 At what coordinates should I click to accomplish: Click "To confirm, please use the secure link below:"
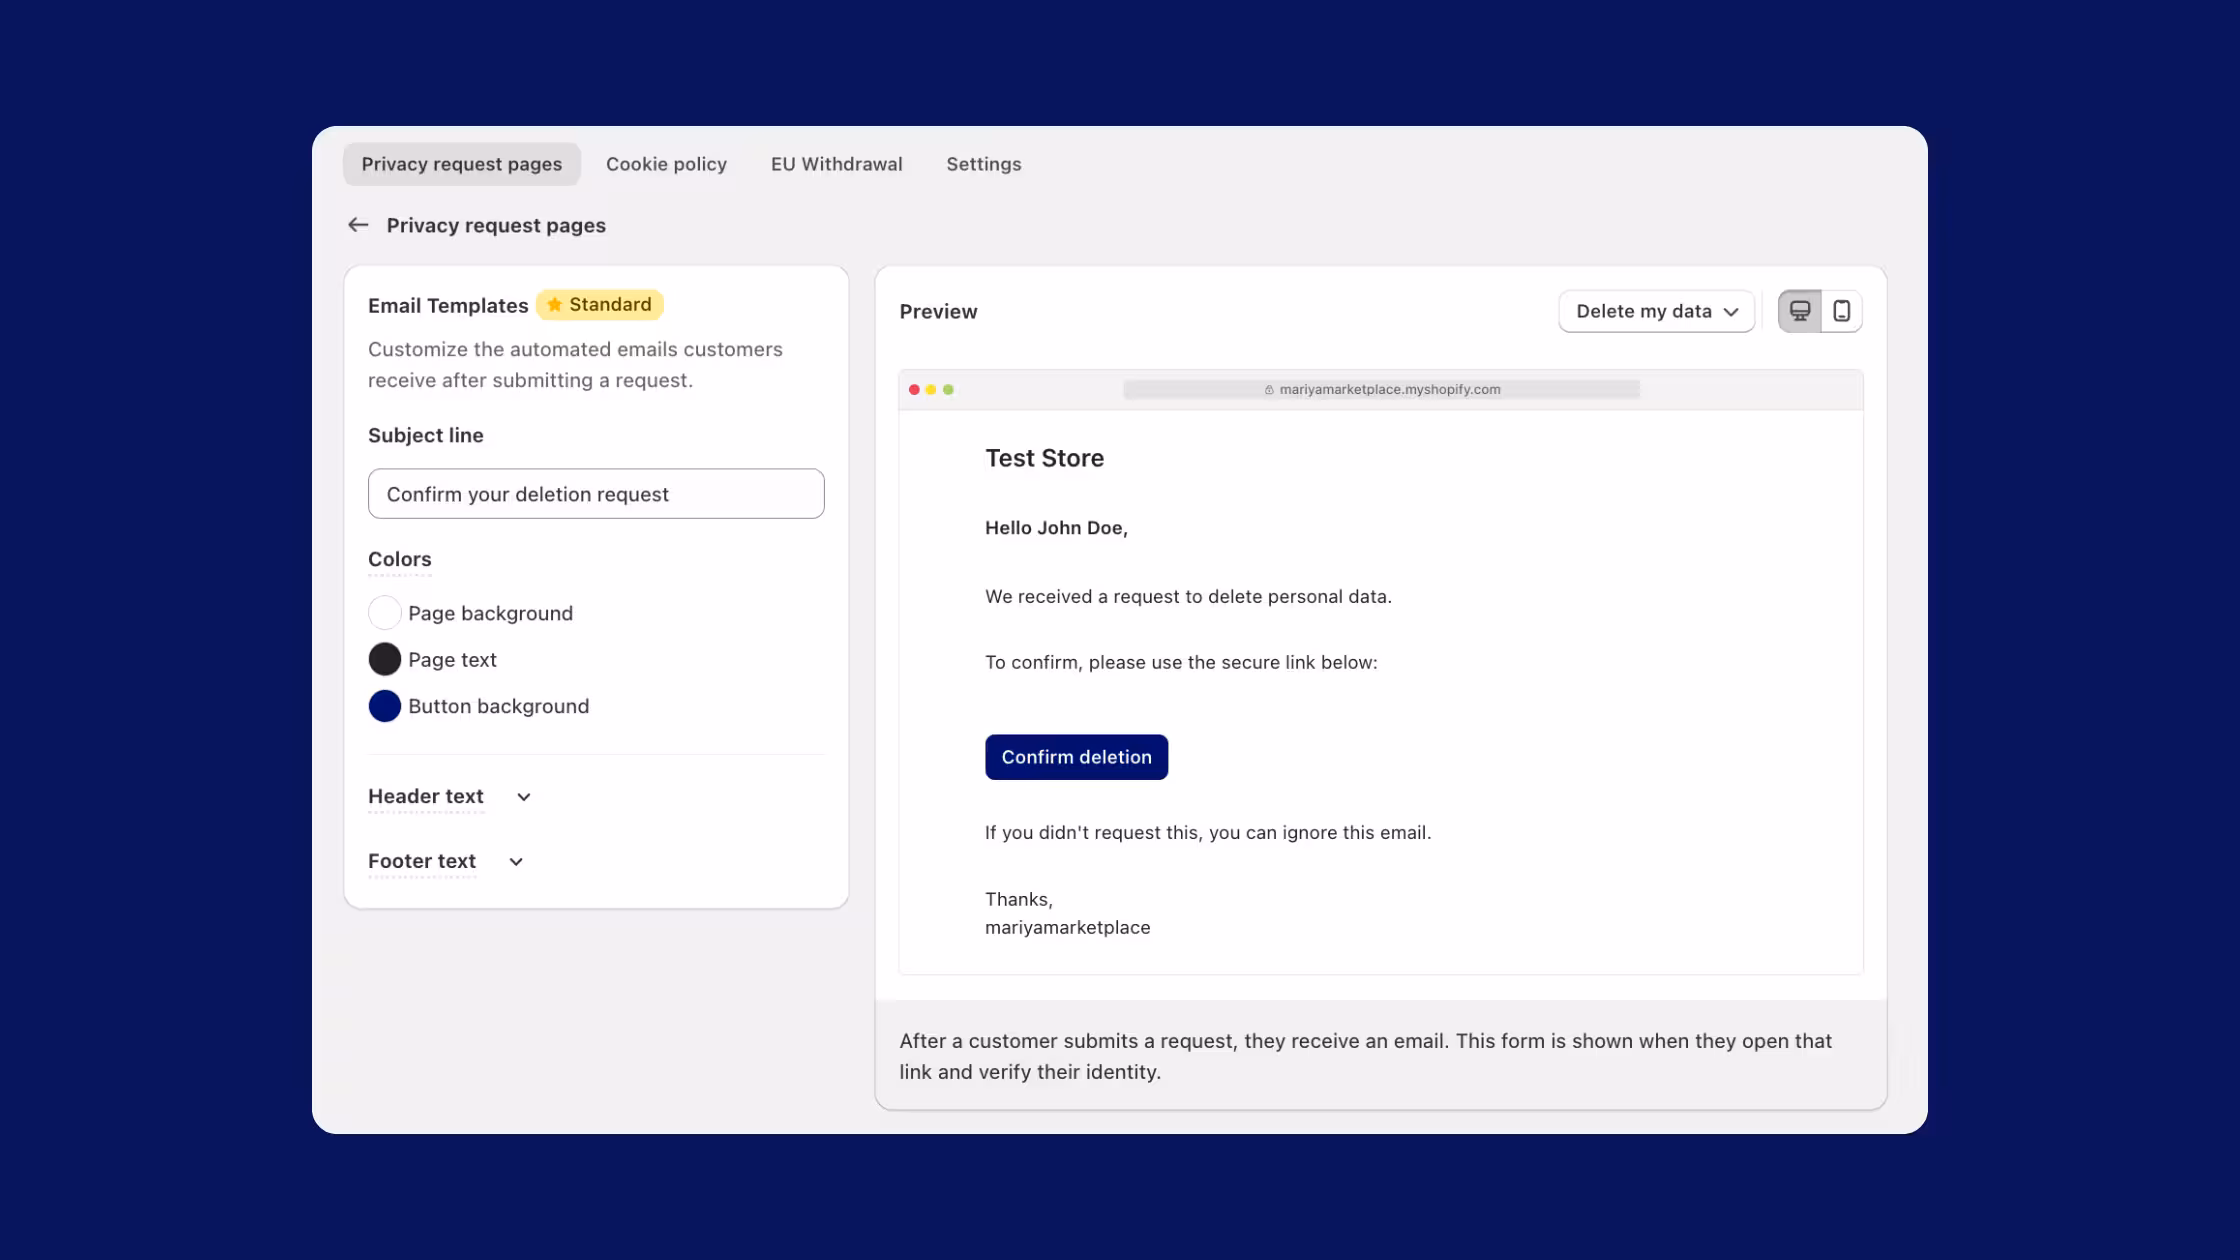[1181, 663]
